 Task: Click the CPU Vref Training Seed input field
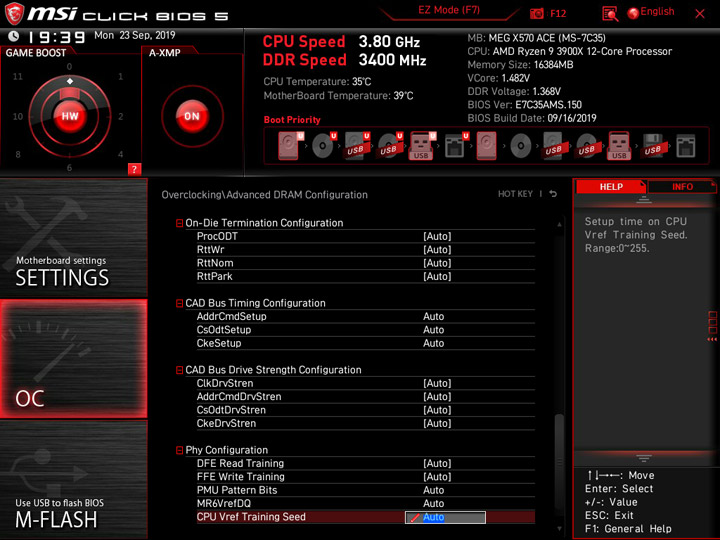point(445,518)
